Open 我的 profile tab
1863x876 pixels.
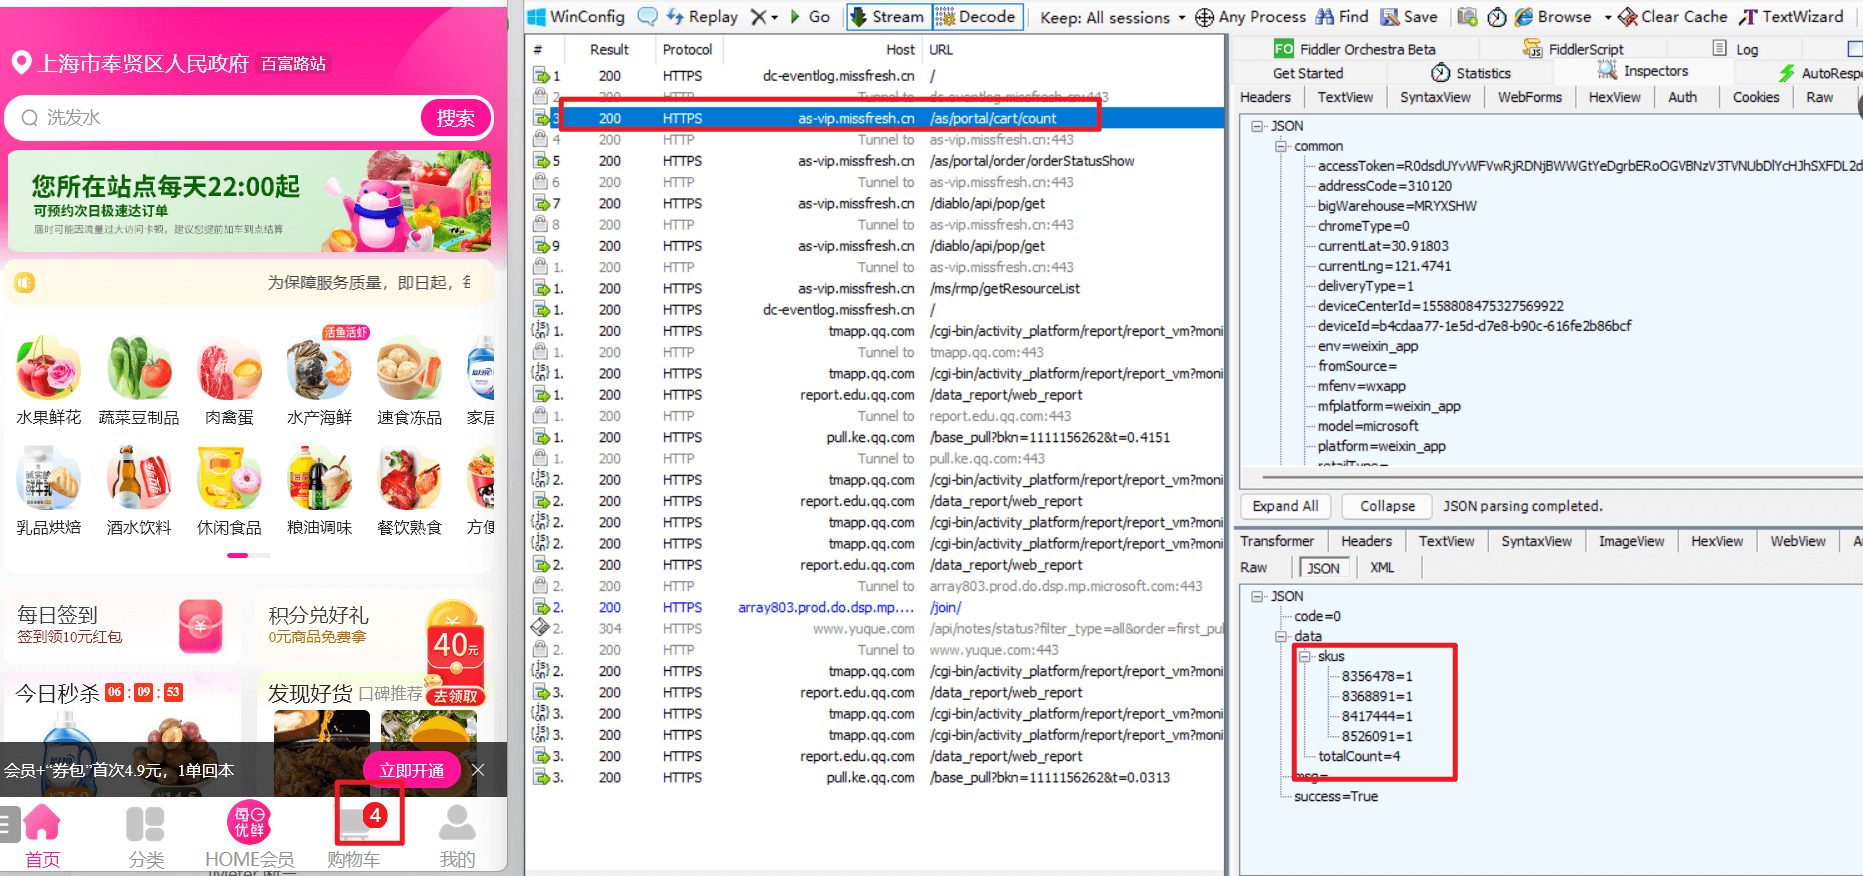coord(457,836)
